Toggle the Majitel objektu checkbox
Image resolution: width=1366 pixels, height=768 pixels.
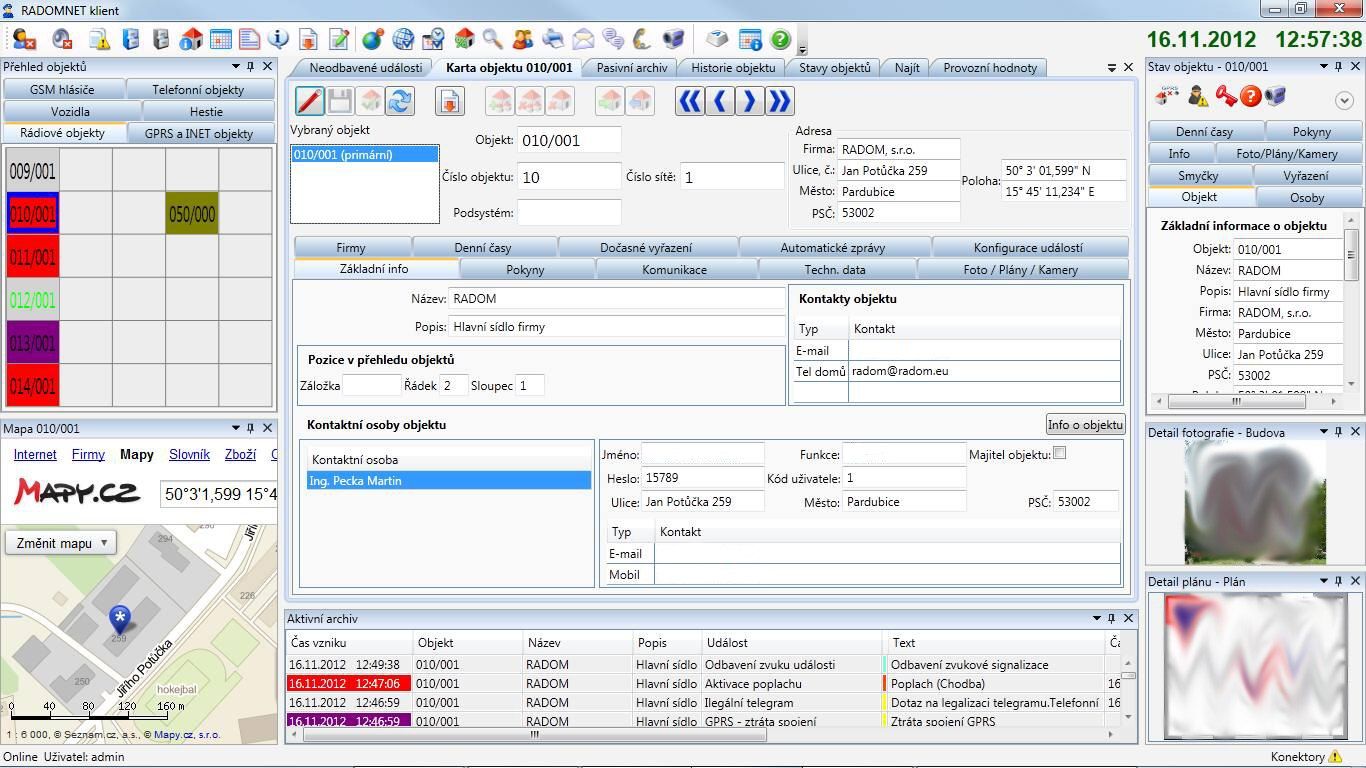[x=1060, y=453]
